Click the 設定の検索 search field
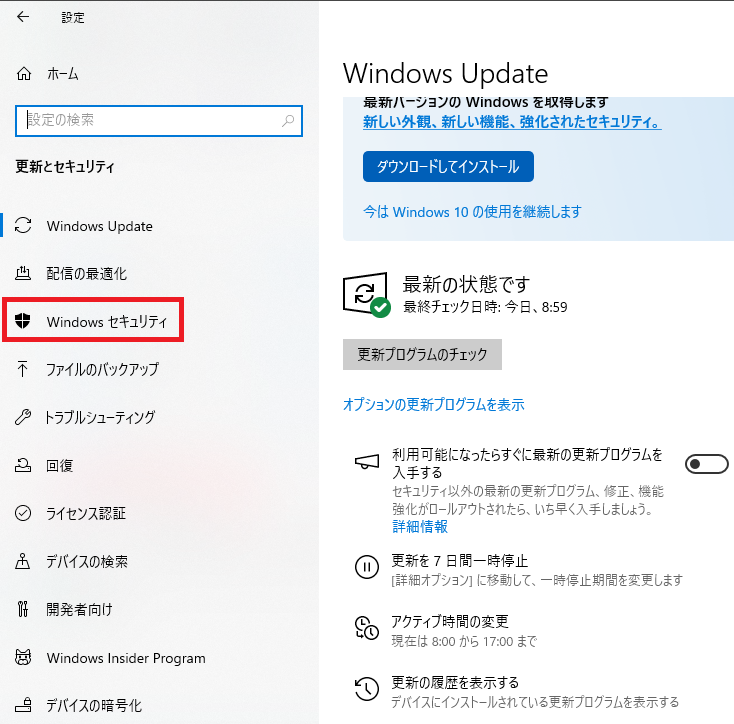 pos(150,120)
